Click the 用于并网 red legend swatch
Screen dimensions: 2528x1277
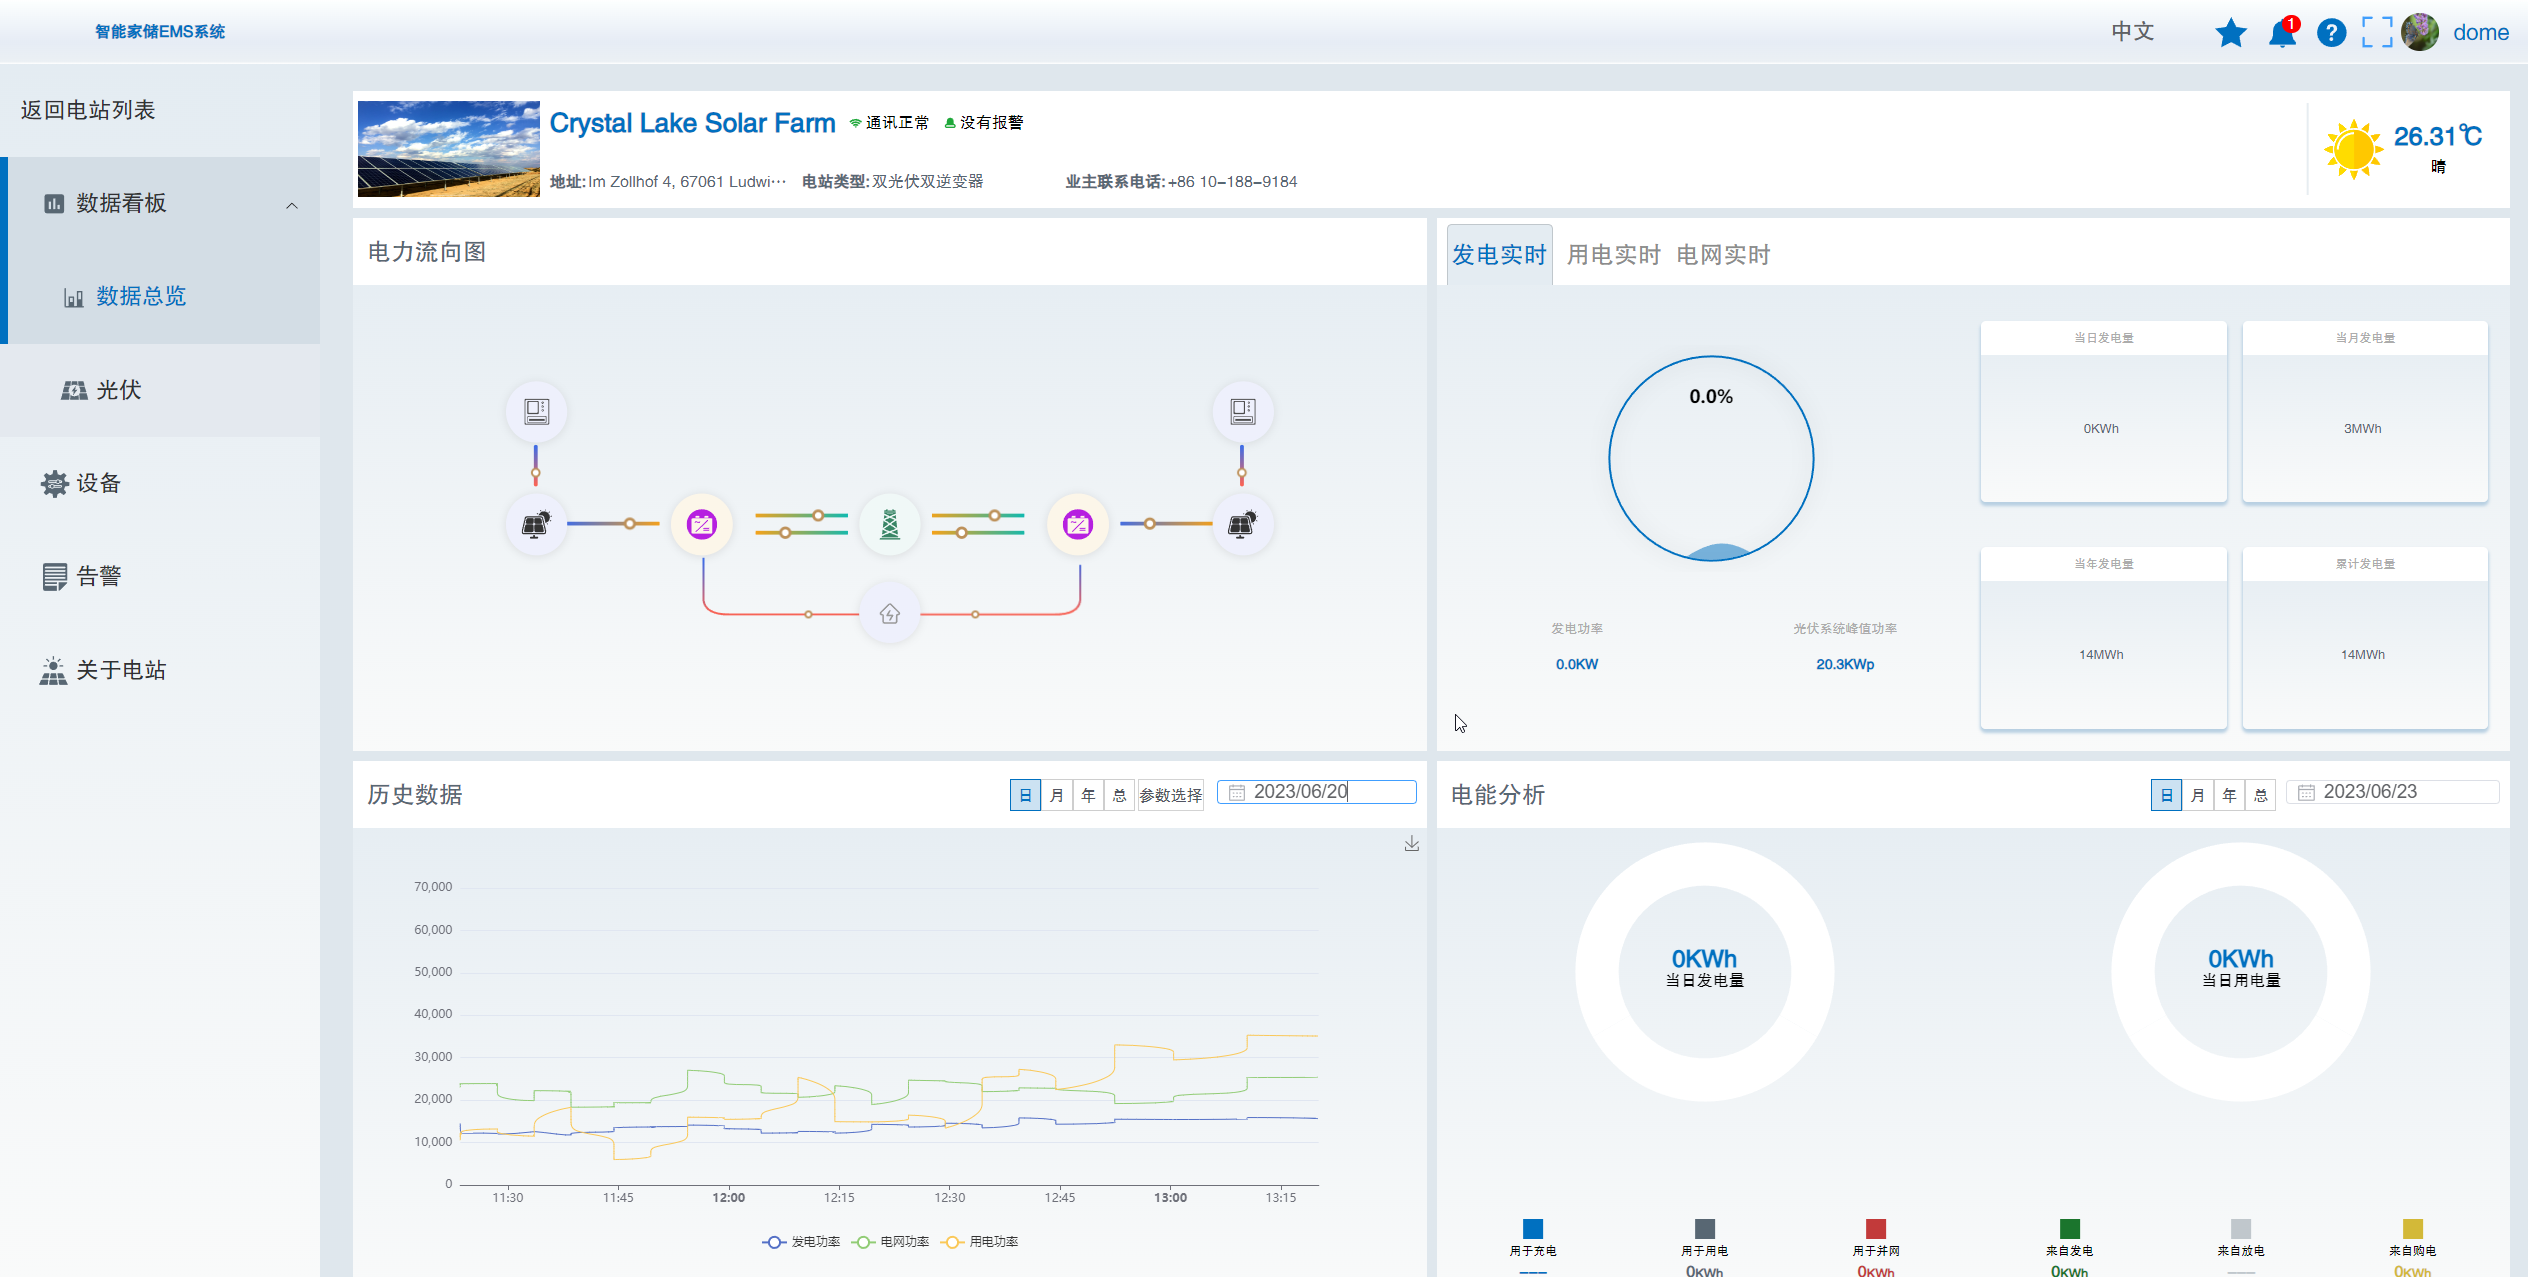(x=1875, y=1228)
